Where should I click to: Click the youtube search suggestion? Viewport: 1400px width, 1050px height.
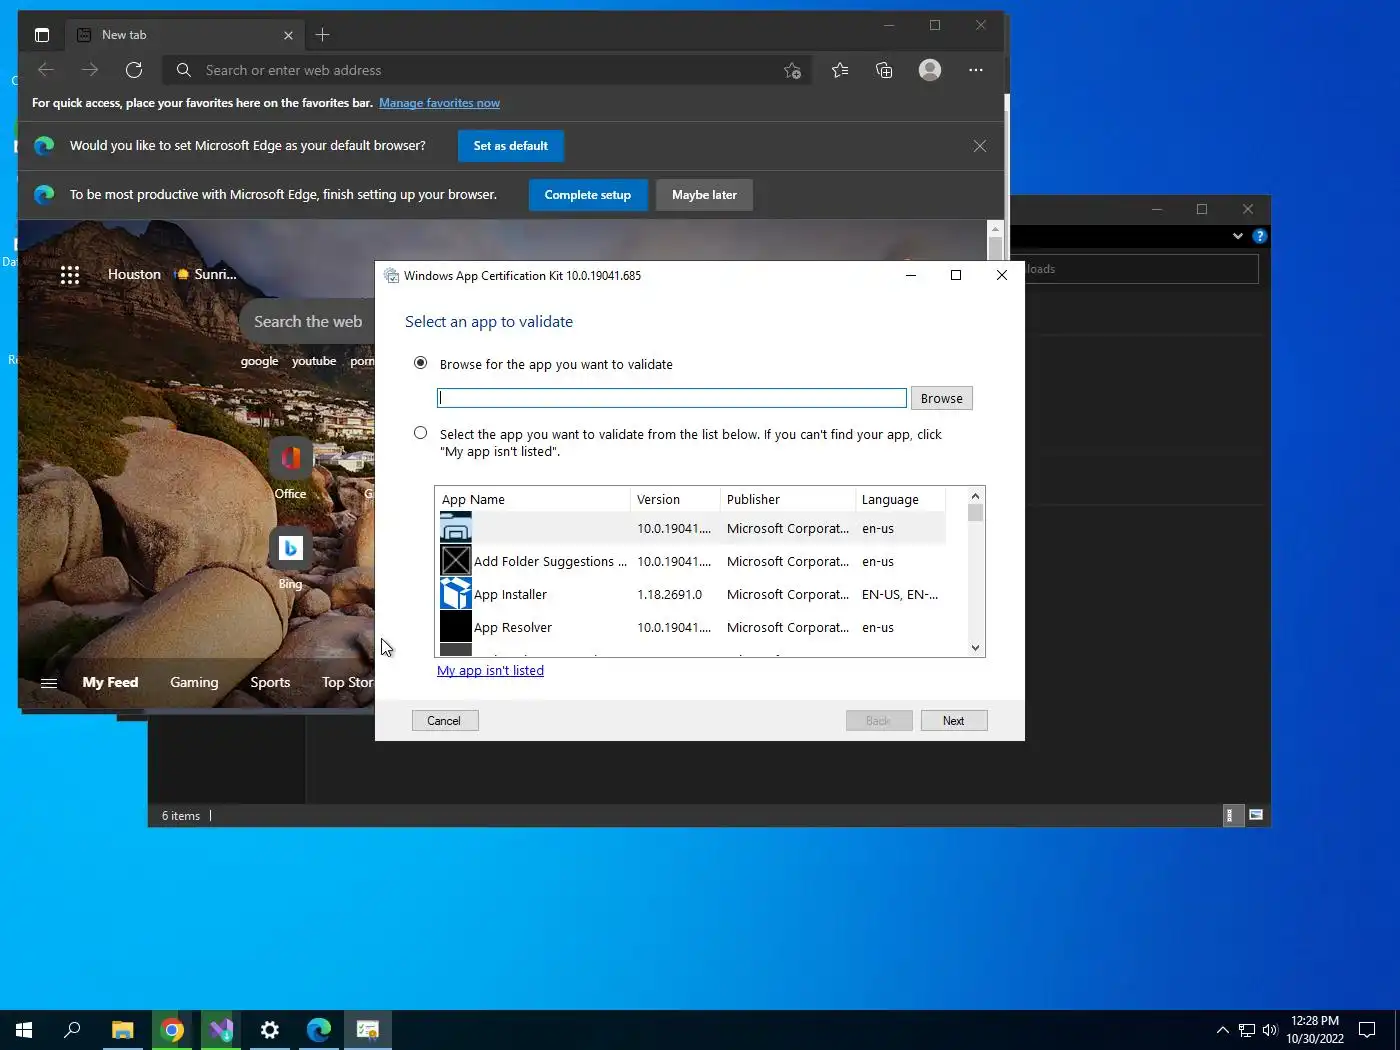tap(314, 361)
